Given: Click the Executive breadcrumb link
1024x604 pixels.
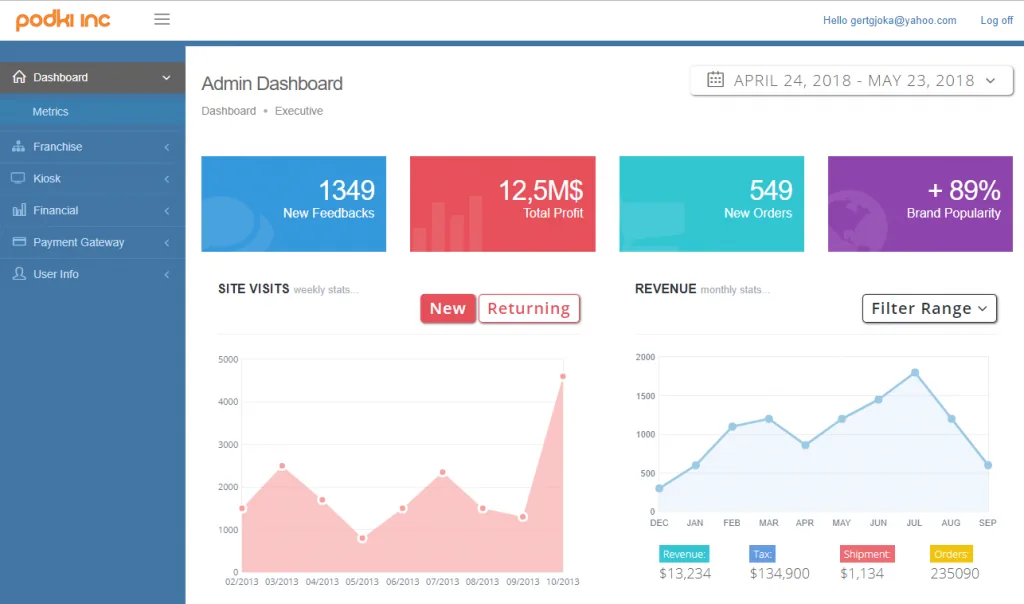Looking at the screenshot, I should [298, 111].
